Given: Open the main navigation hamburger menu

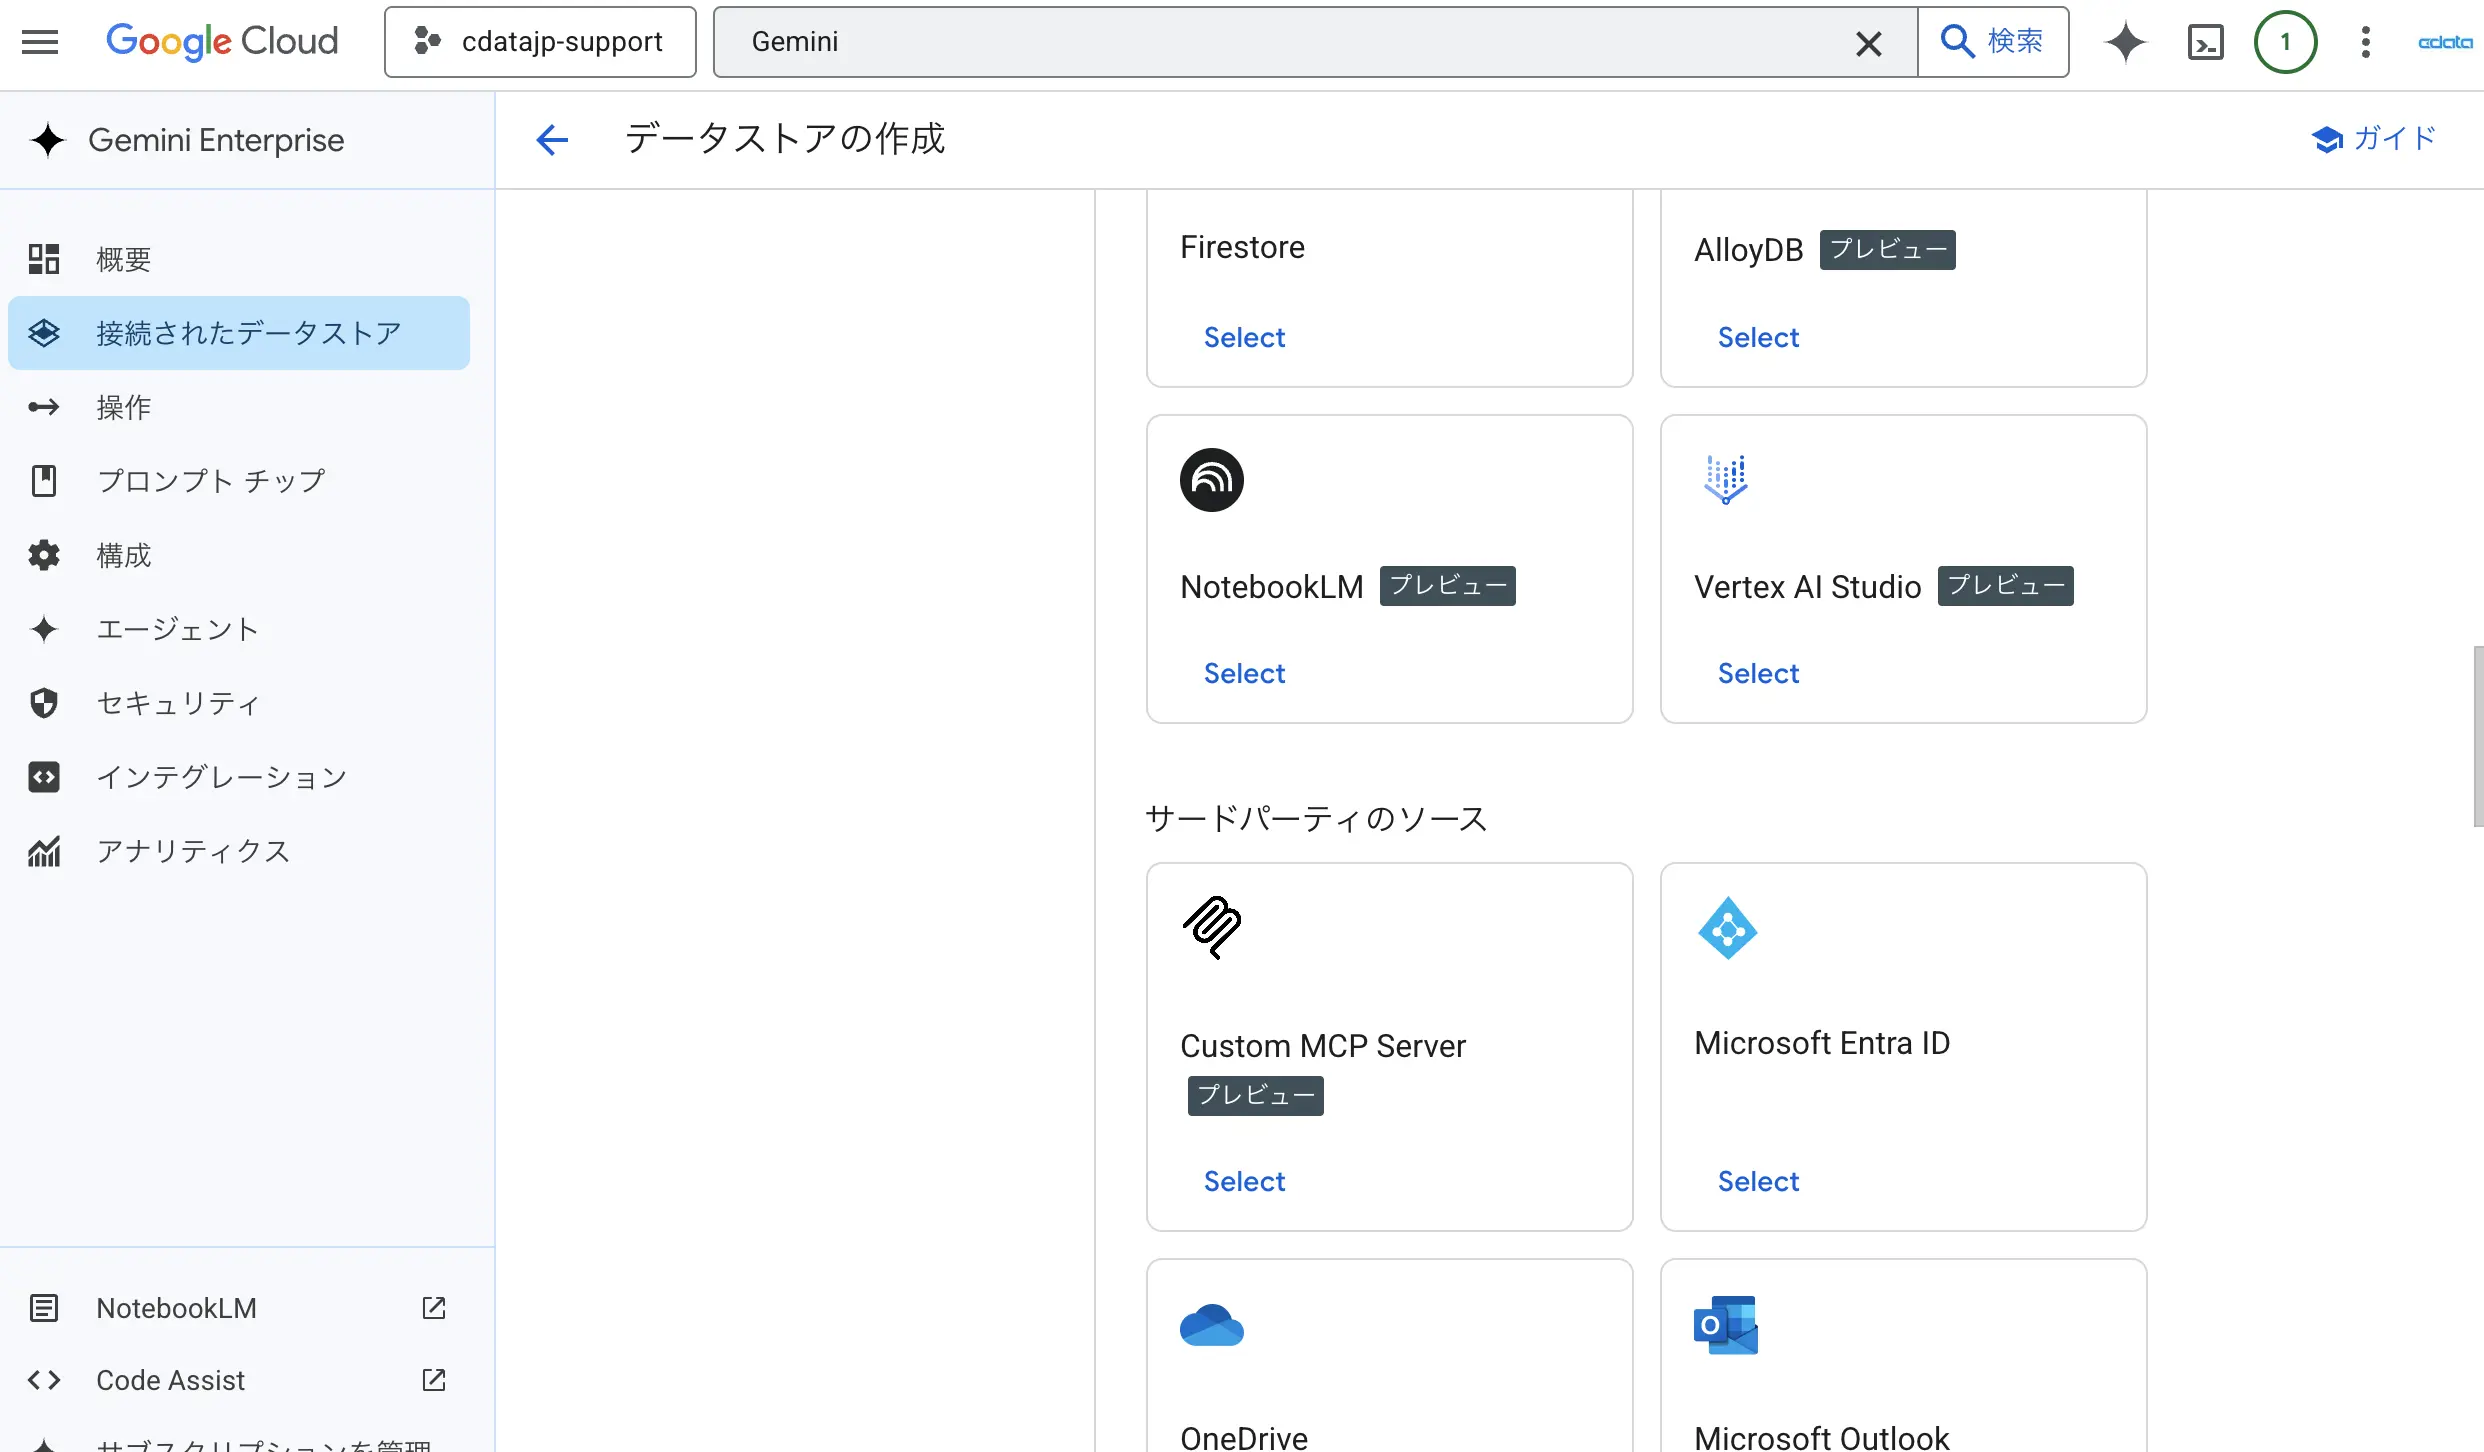Looking at the screenshot, I should (x=40, y=42).
